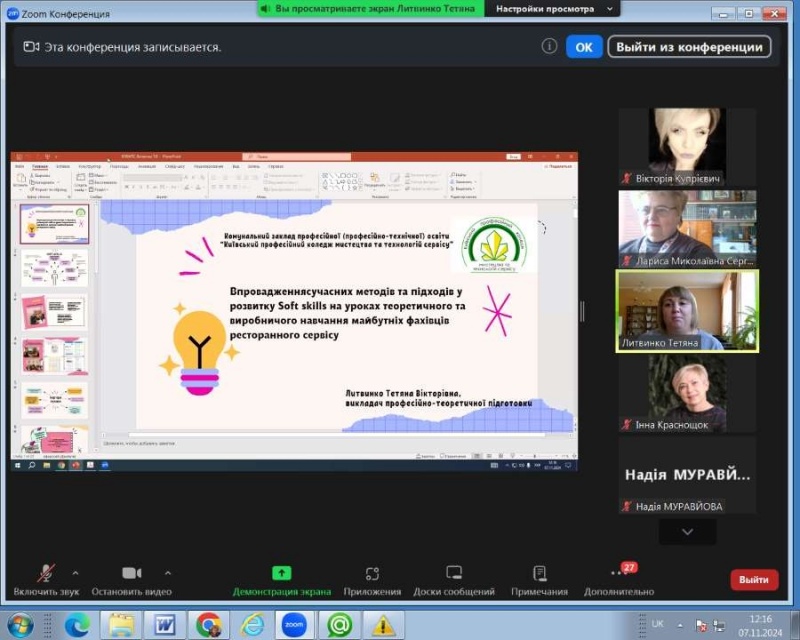
Task: Click green Демонстрация экрана share button
Action: pos(281,579)
